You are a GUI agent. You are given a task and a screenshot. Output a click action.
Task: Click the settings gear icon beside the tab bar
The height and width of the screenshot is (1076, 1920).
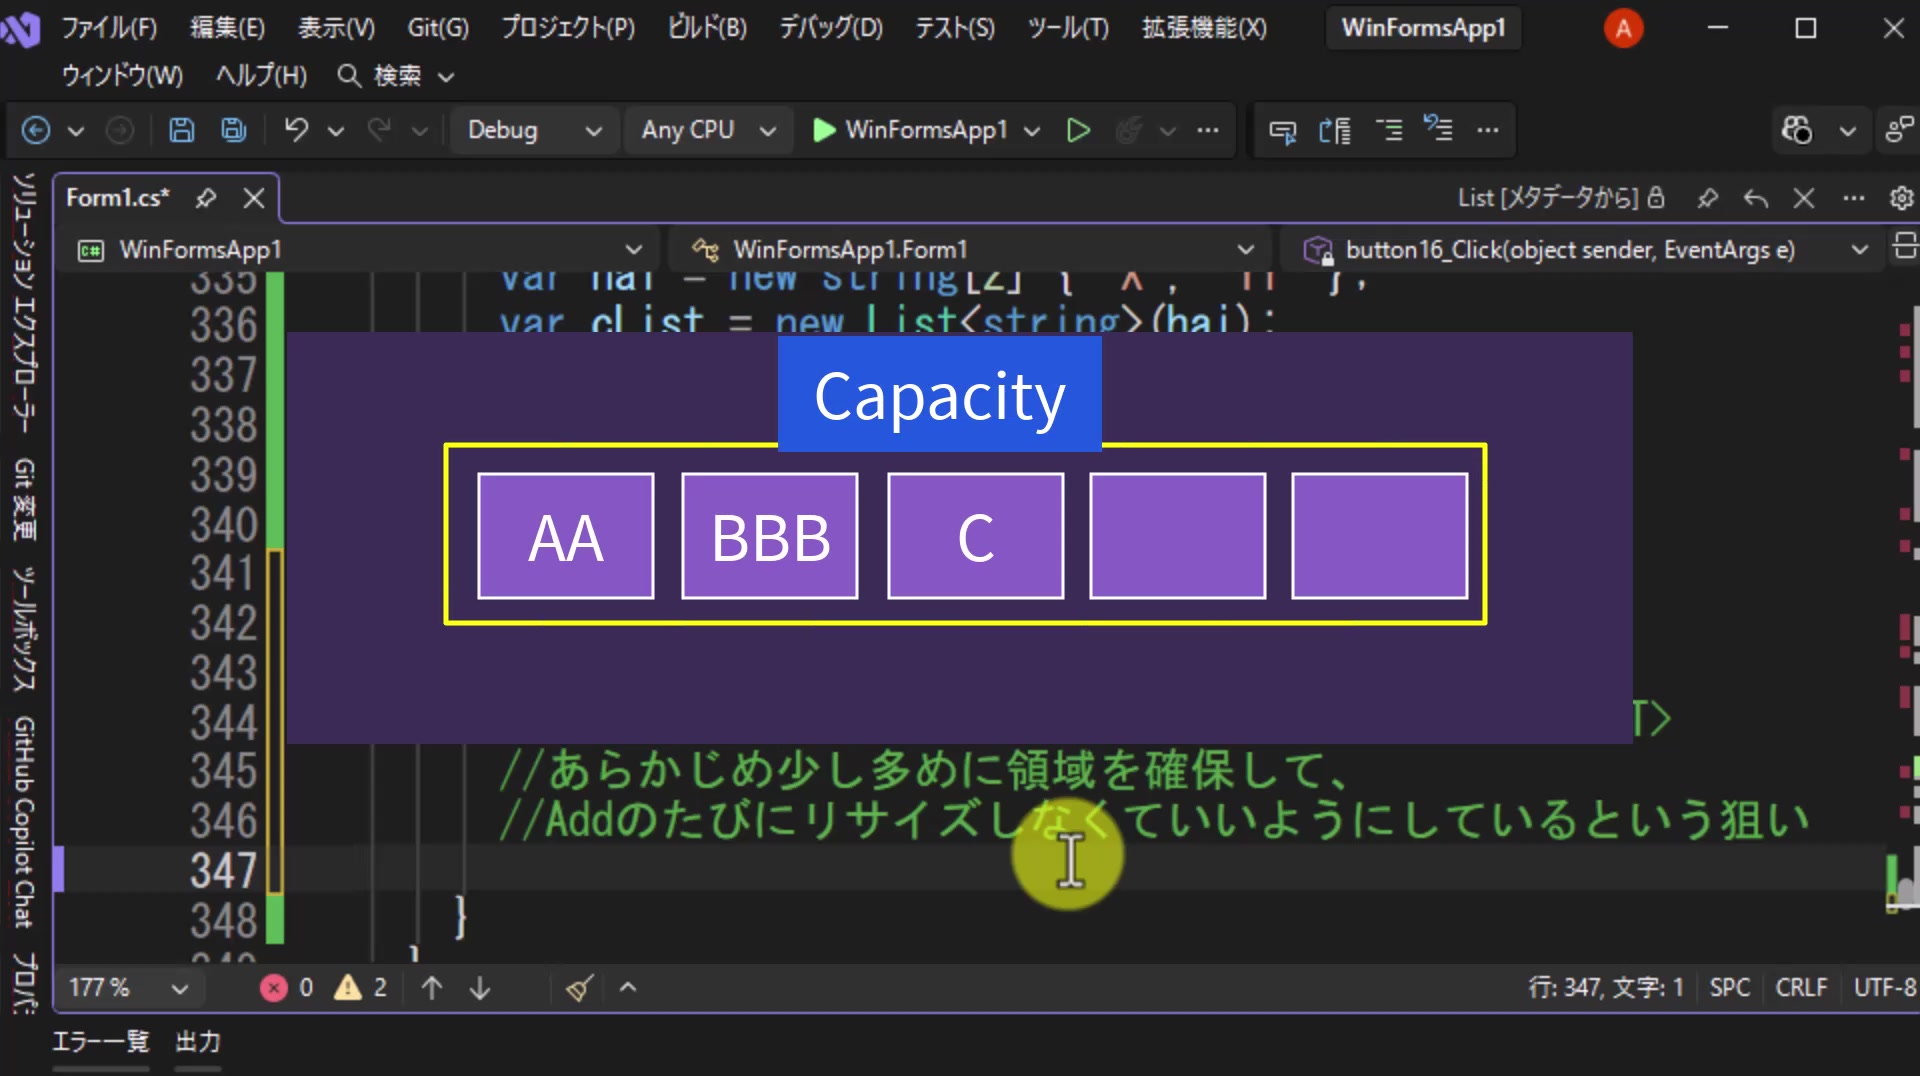pos(1901,198)
